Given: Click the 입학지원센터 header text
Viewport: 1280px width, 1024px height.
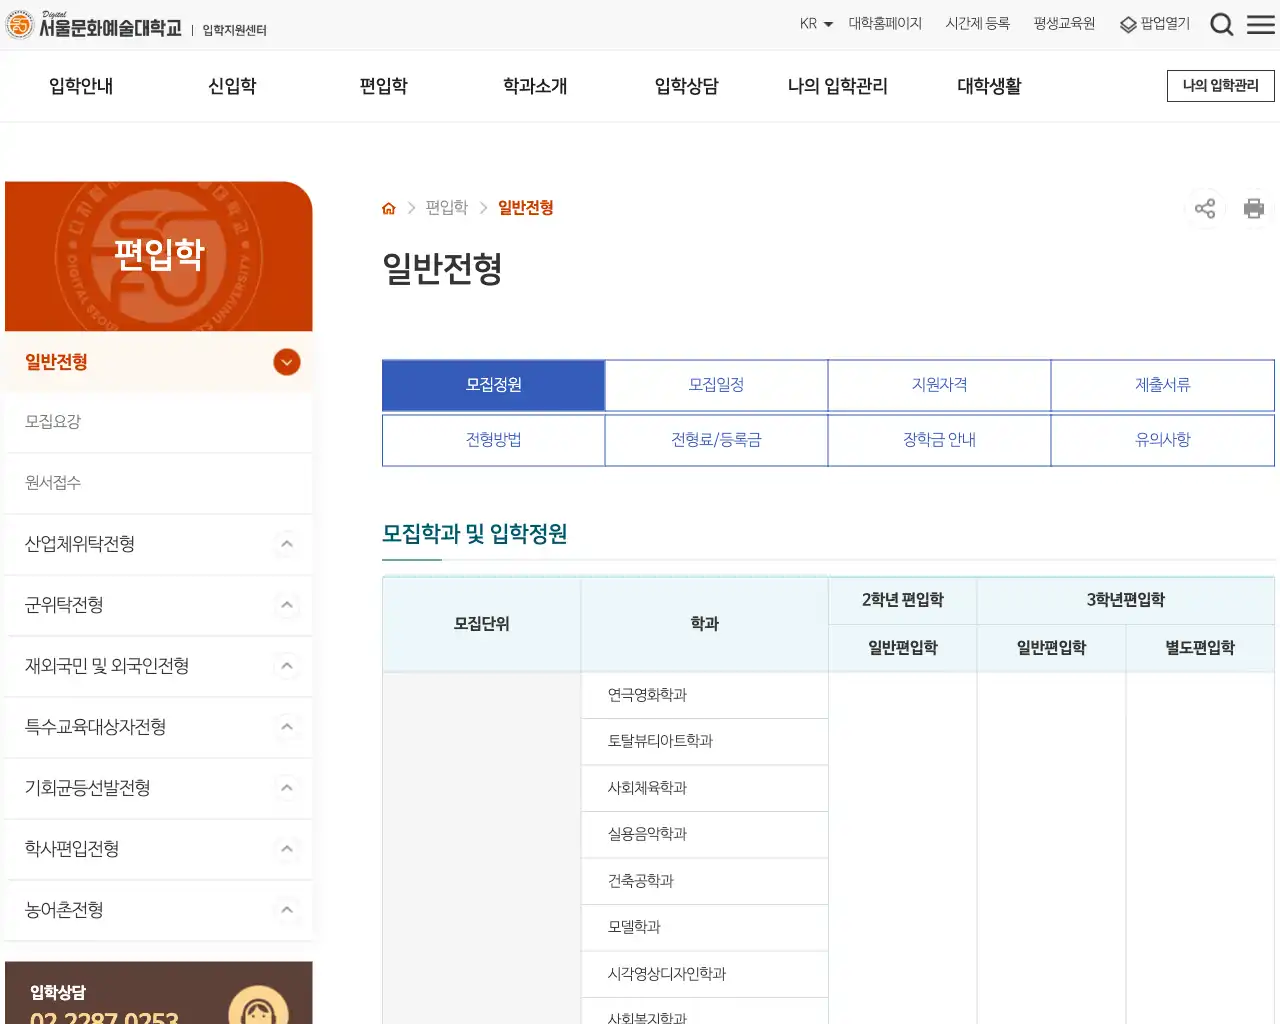Looking at the screenshot, I should [235, 30].
